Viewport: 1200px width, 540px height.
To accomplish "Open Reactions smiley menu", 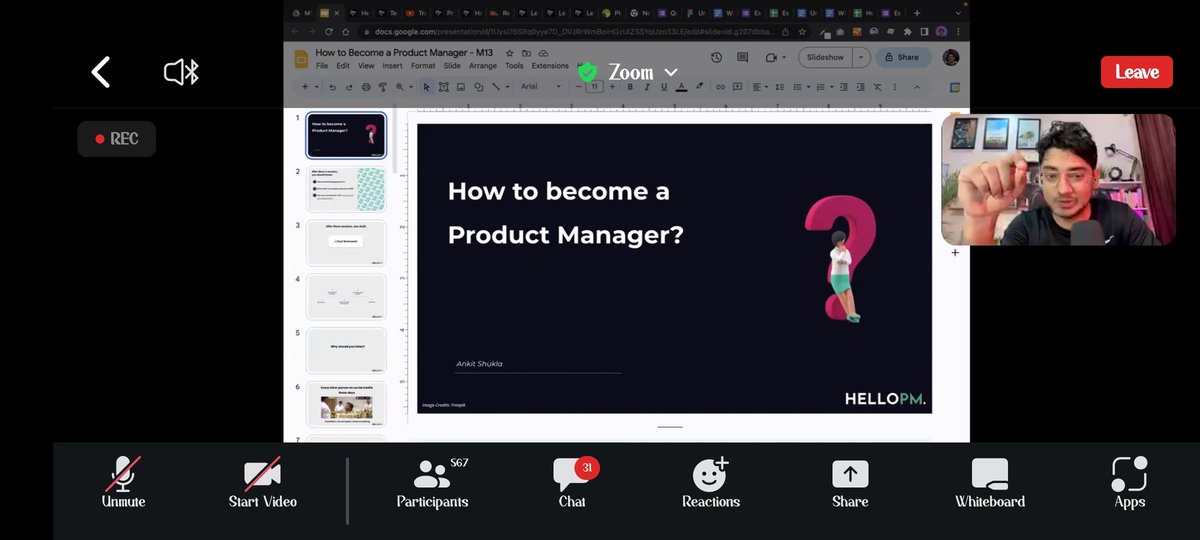I will (711, 483).
